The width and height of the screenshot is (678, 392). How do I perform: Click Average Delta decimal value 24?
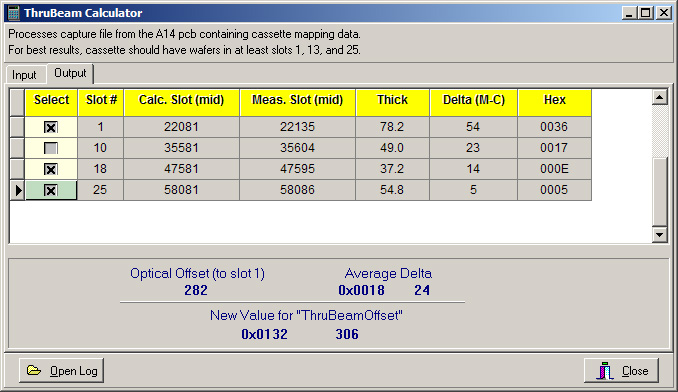coord(422,290)
